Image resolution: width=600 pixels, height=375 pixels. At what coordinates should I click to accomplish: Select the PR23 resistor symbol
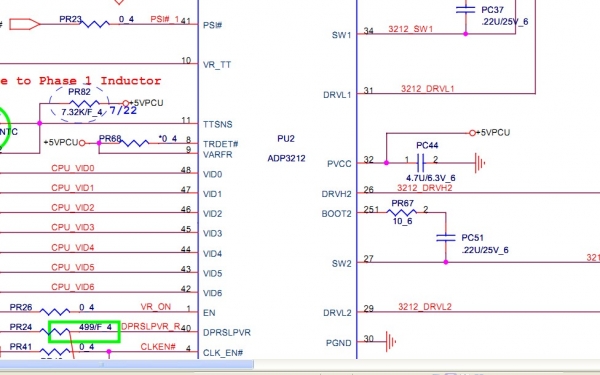click(95, 24)
